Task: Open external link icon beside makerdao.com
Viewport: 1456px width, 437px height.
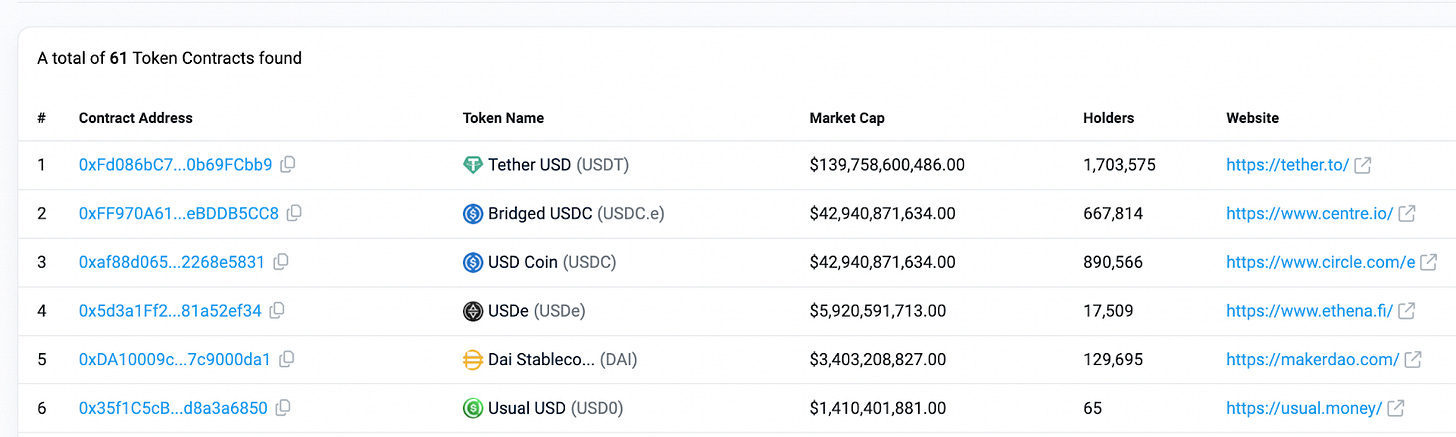Action: point(1413,359)
